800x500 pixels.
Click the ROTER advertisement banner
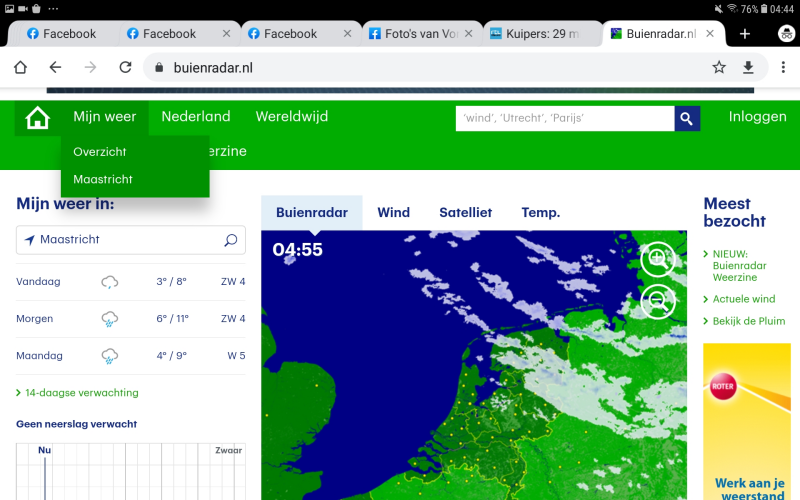[x=747, y=421]
